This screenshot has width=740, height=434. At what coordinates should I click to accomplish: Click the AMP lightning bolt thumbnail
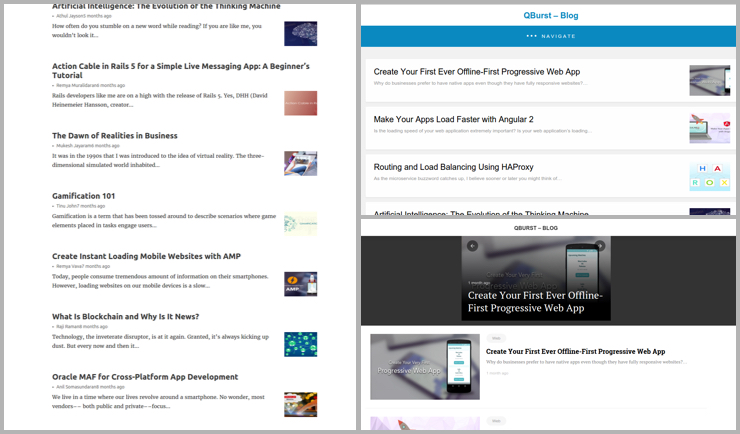pos(301,284)
